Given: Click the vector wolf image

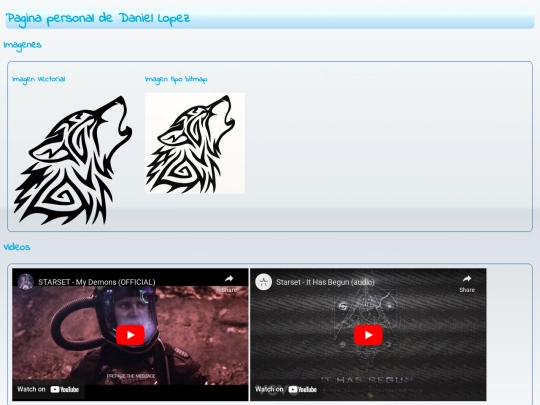Looking at the screenshot, I should 73,160.
